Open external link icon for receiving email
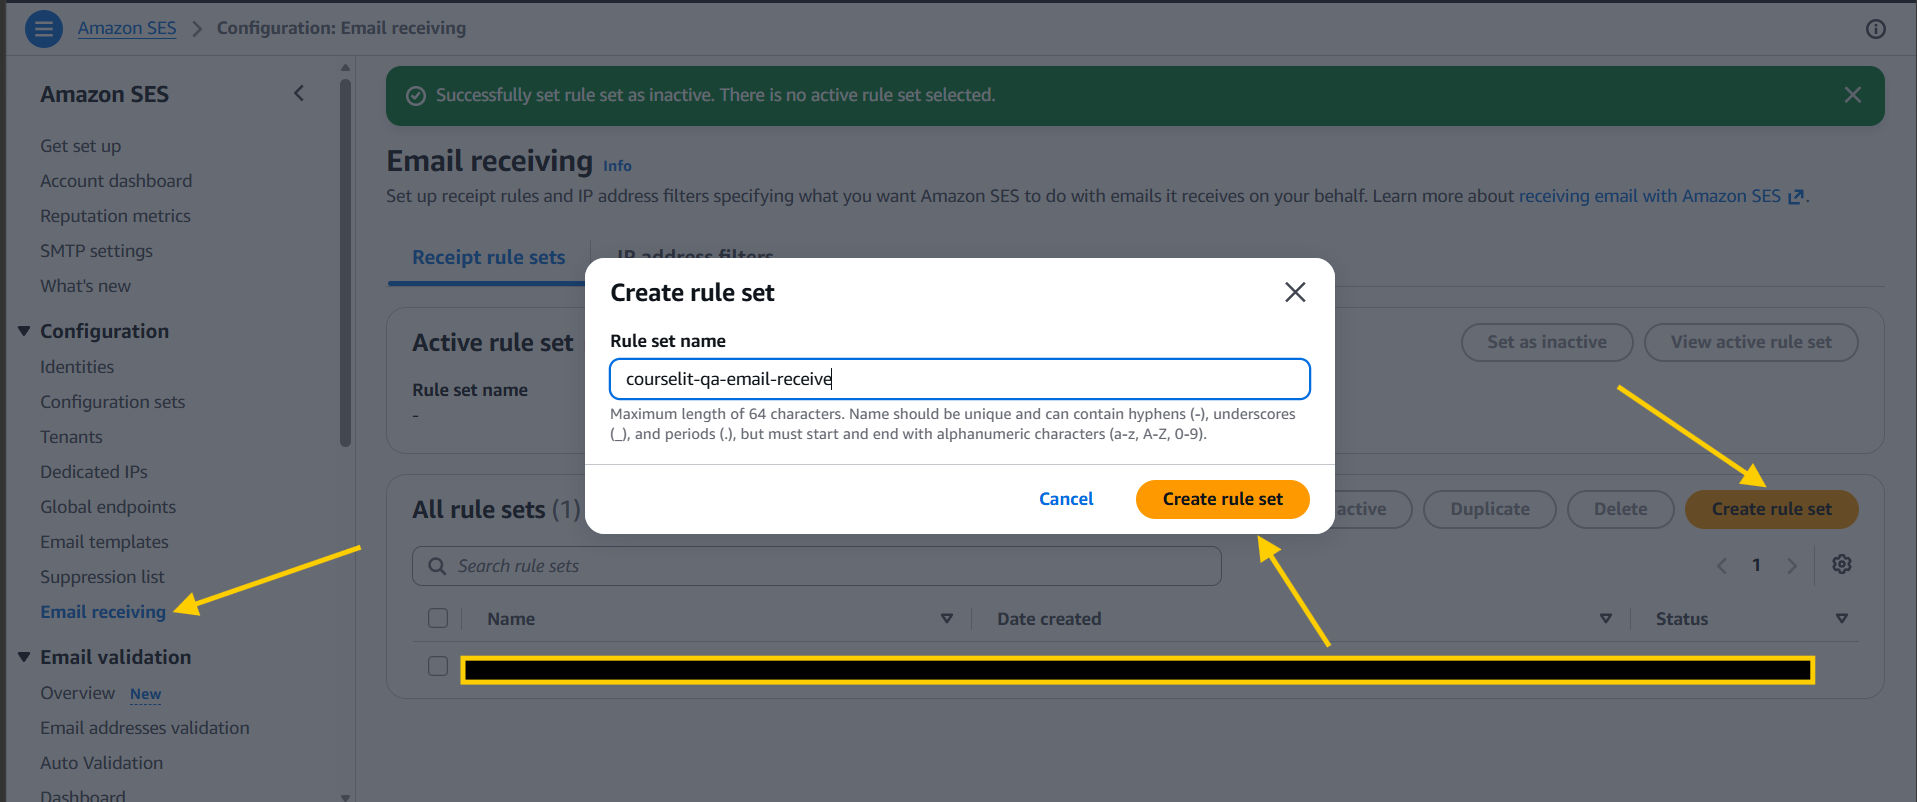 coord(1796,197)
